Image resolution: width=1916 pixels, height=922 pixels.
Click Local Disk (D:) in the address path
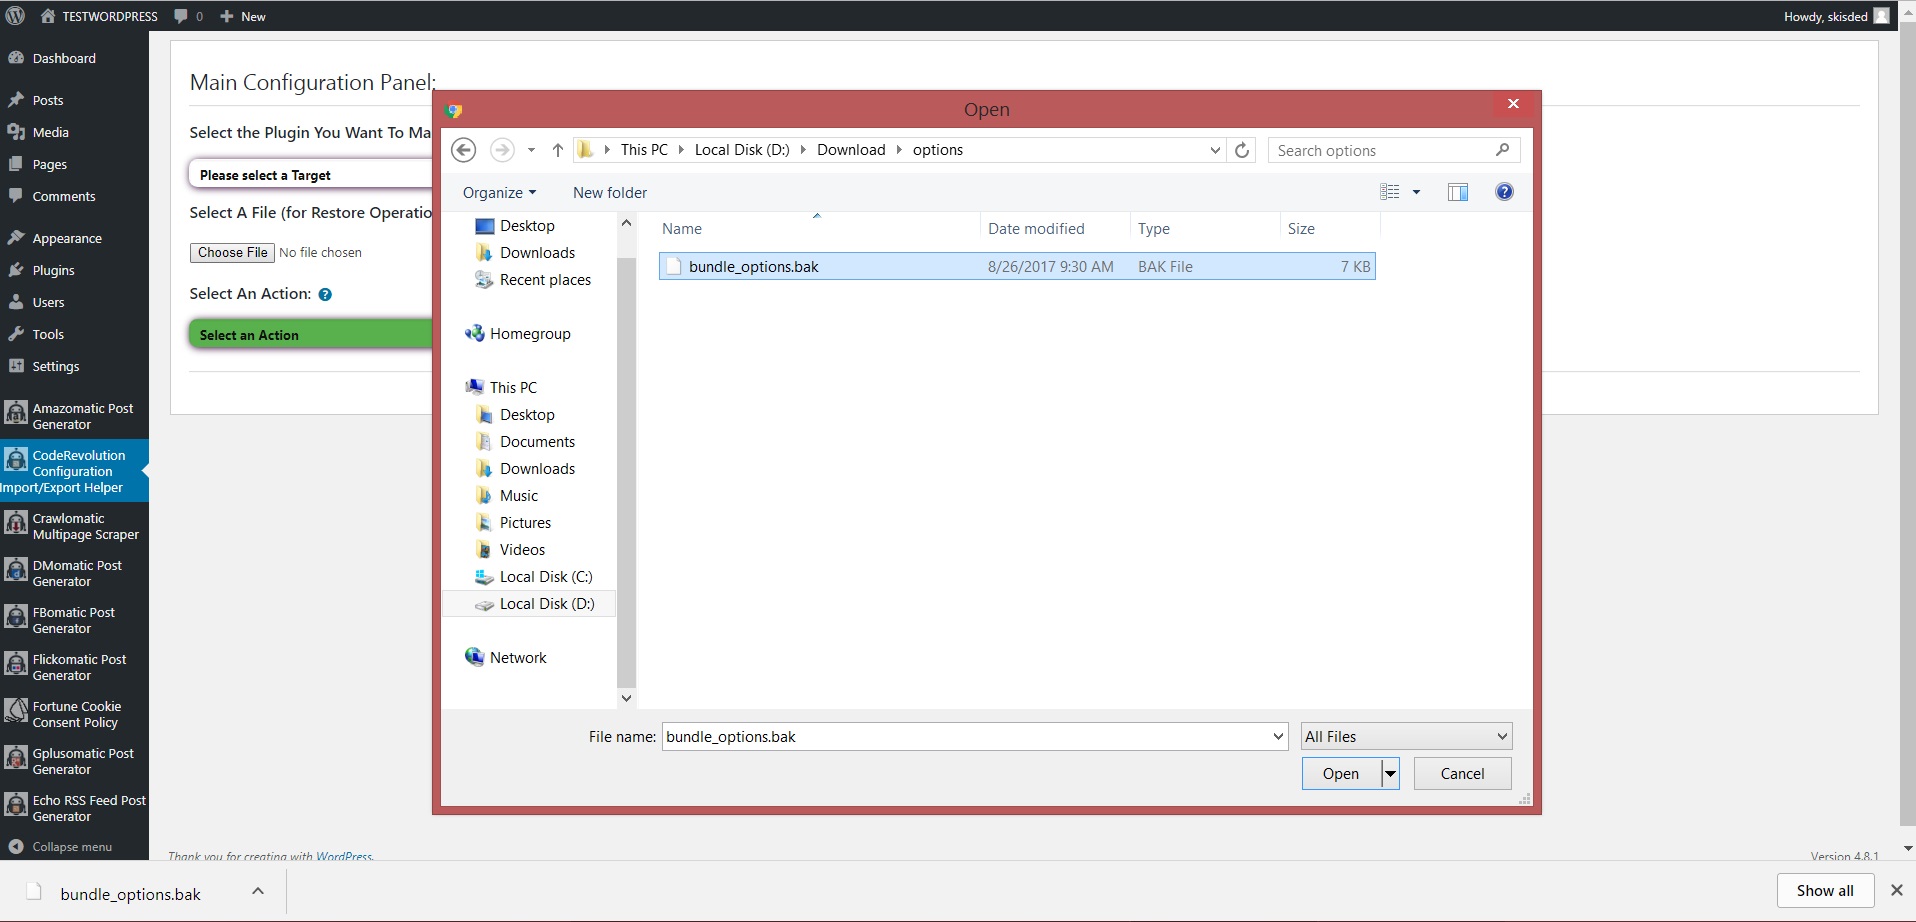[742, 150]
